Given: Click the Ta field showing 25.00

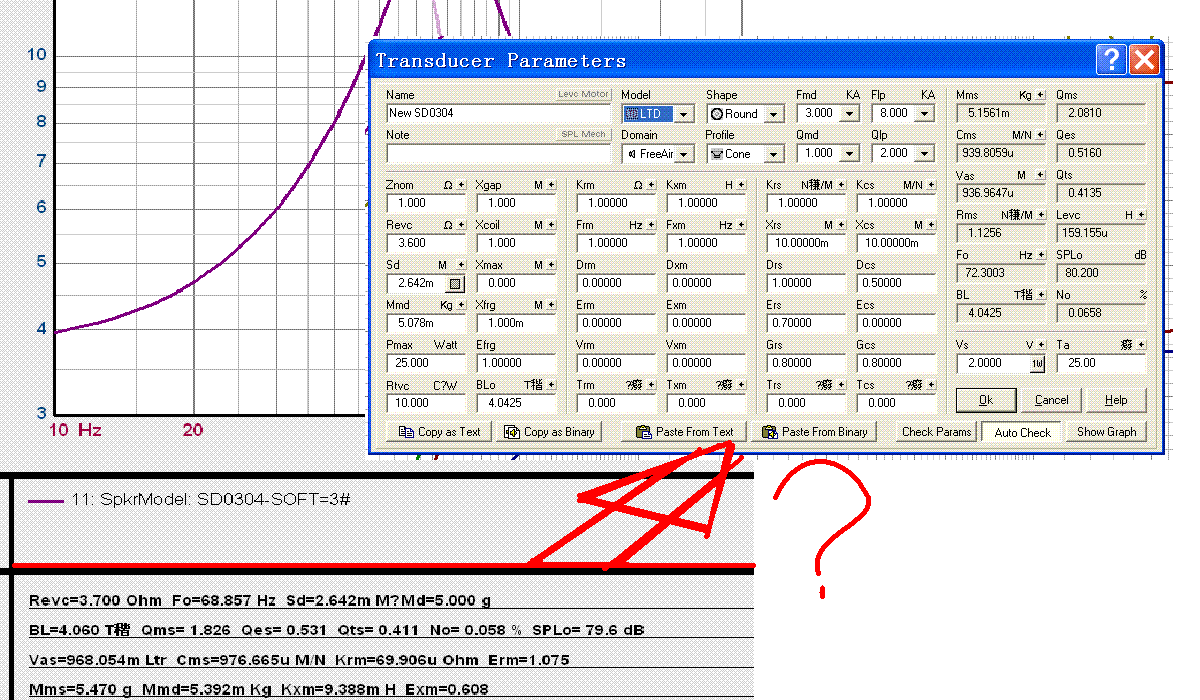Looking at the screenshot, I should (1102, 364).
